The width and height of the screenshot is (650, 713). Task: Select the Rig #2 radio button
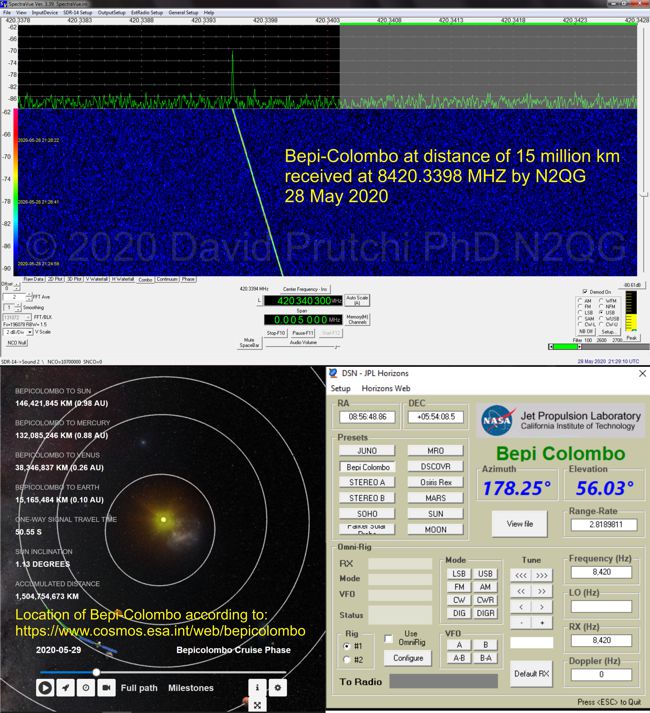point(347,659)
